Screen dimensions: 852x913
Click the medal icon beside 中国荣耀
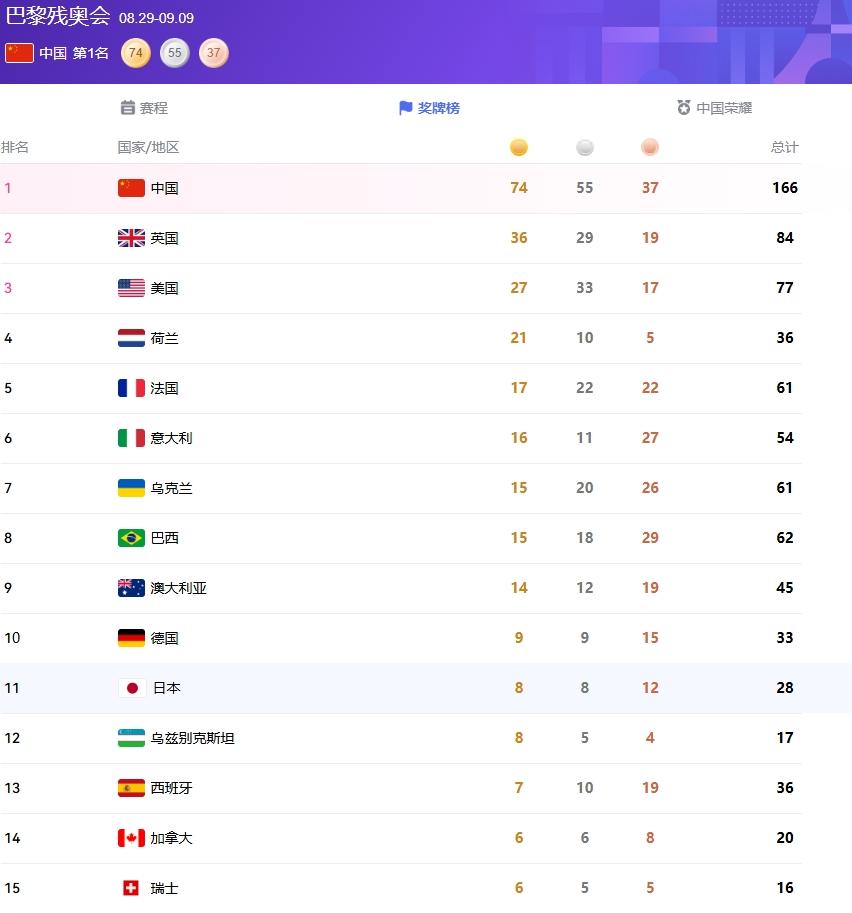tap(684, 108)
